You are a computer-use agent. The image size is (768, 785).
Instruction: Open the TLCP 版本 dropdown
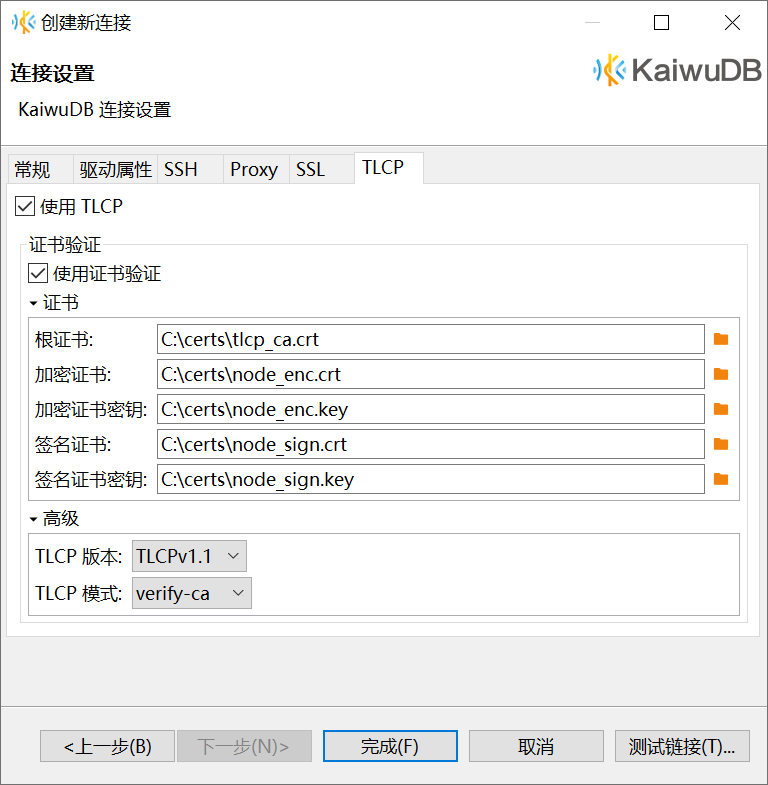point(189,556)
